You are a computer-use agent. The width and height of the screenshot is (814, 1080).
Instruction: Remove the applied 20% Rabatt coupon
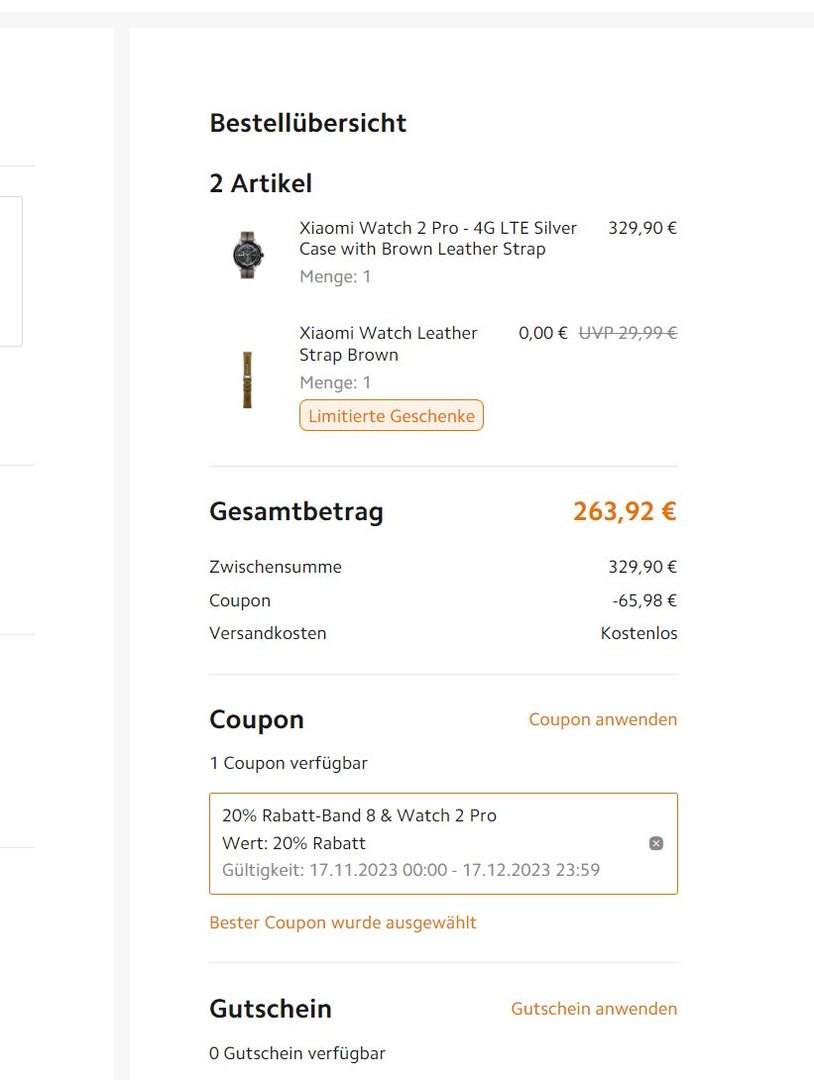click(x=656, y=843)
